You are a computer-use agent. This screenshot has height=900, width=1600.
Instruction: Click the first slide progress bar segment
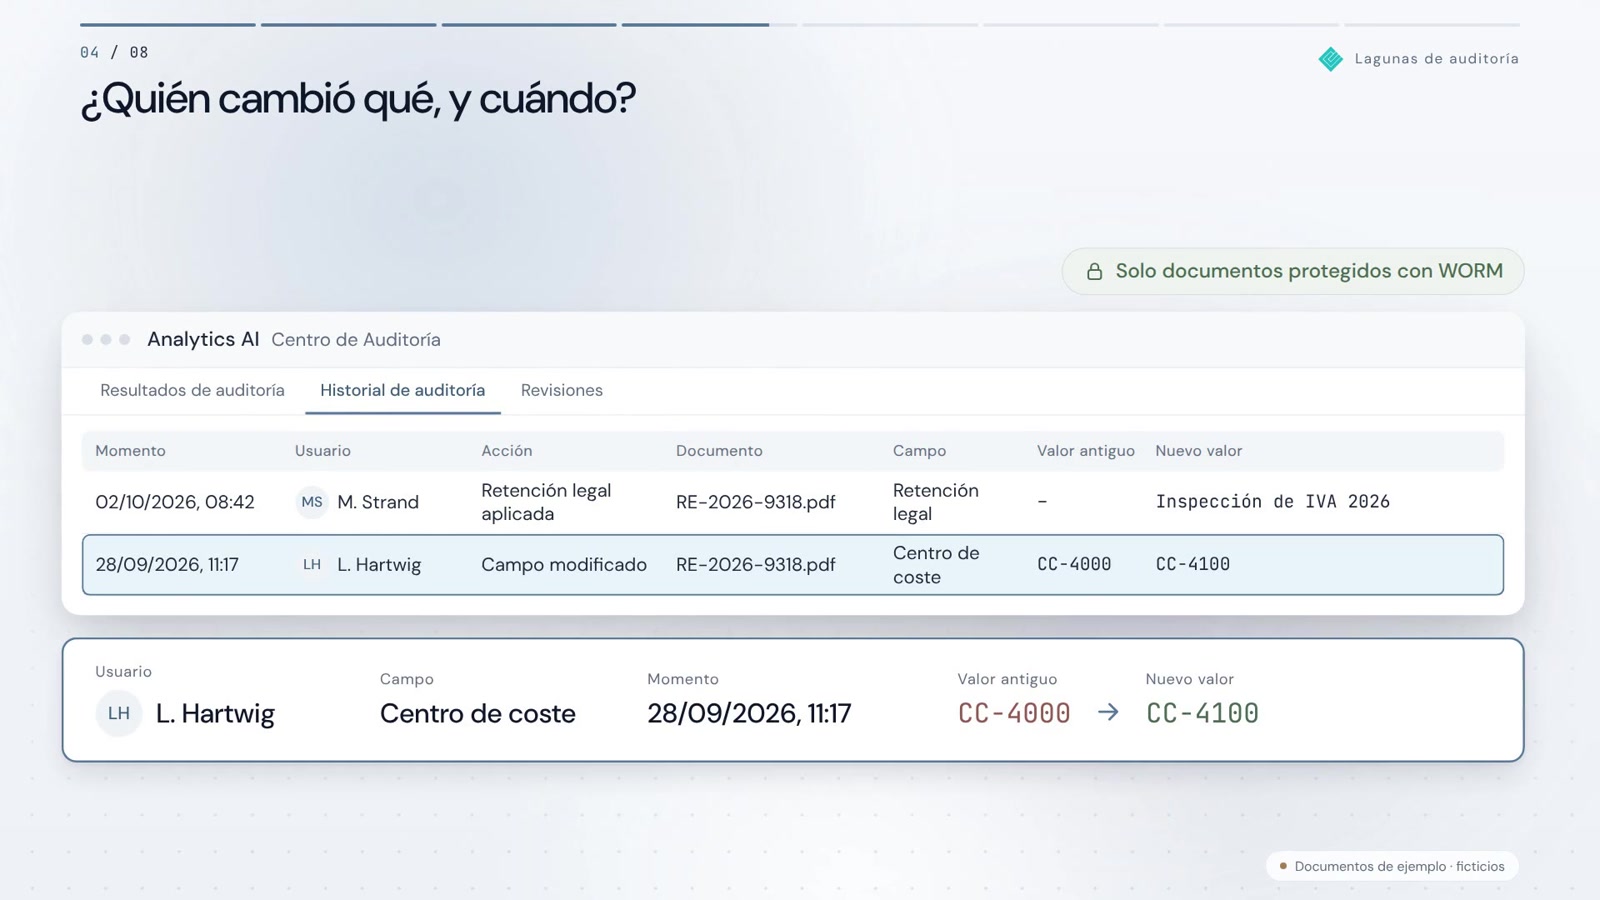168,25
